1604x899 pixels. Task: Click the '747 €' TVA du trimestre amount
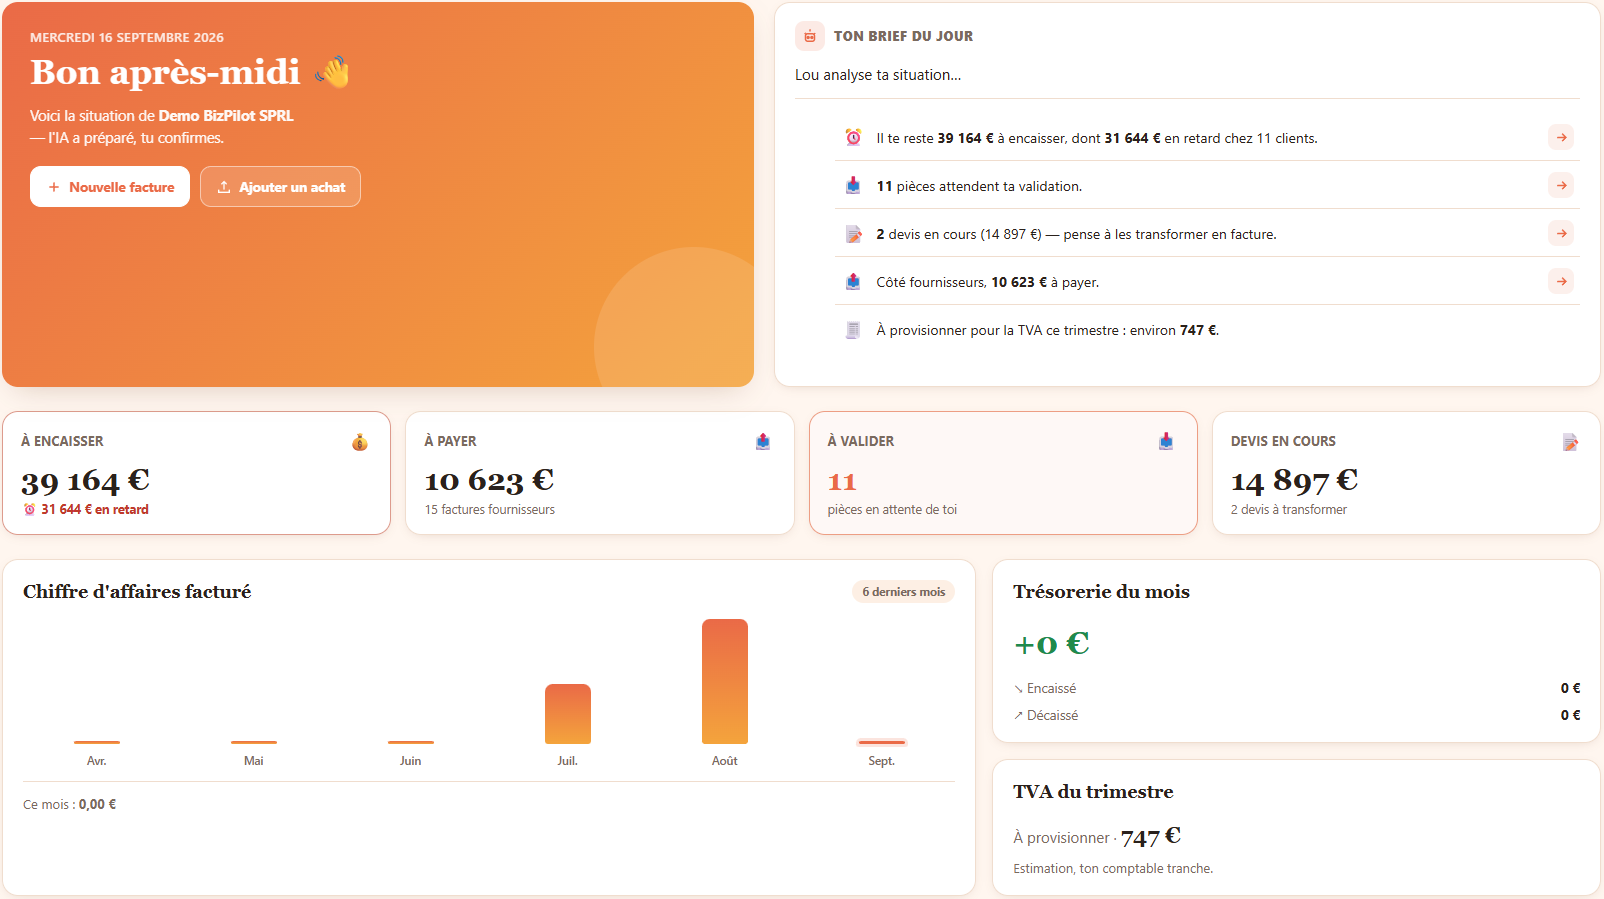pyautogui.click(x=1151, y=836)
